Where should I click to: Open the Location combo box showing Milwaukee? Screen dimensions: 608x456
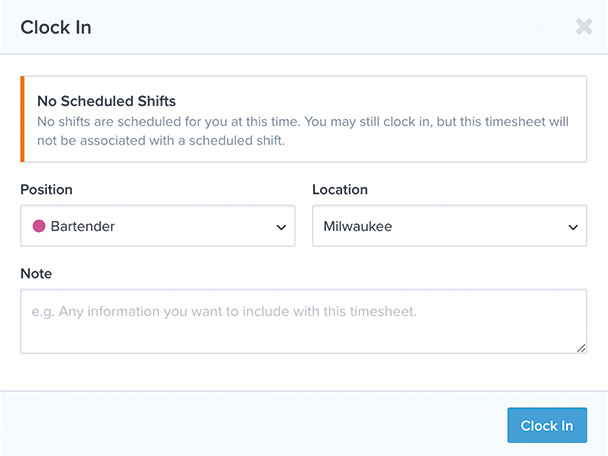449,226
